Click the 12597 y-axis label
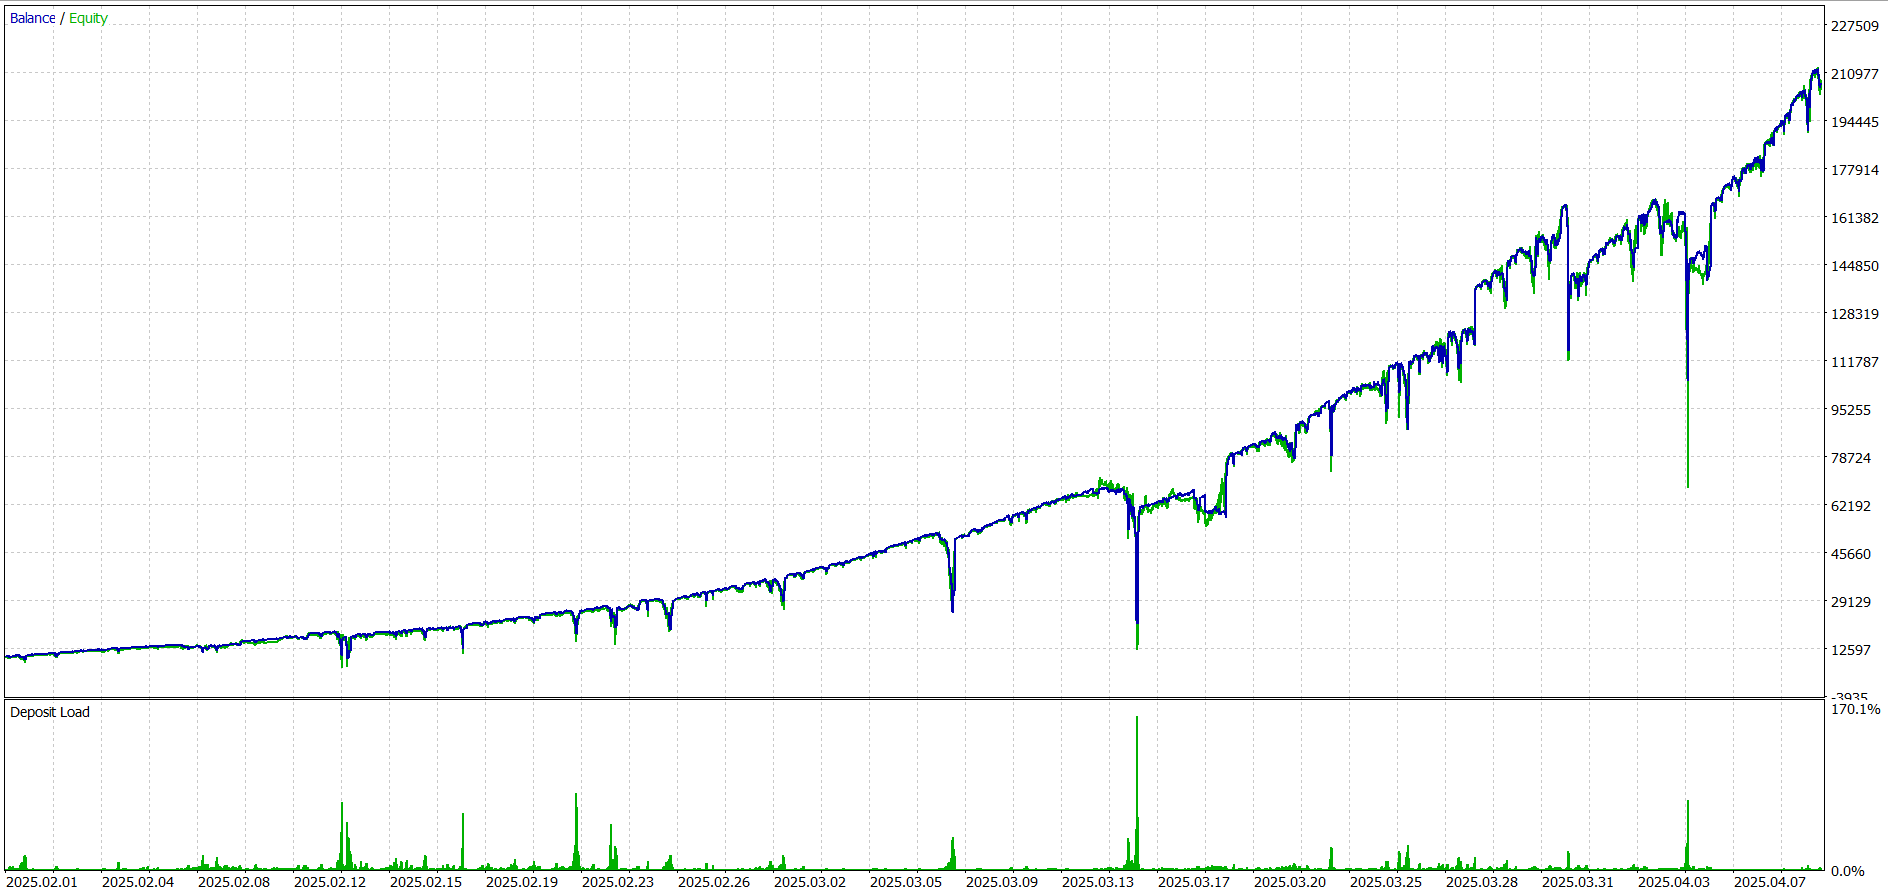The width and height of the screenshot is (1888, 887). pos(1850,650)
